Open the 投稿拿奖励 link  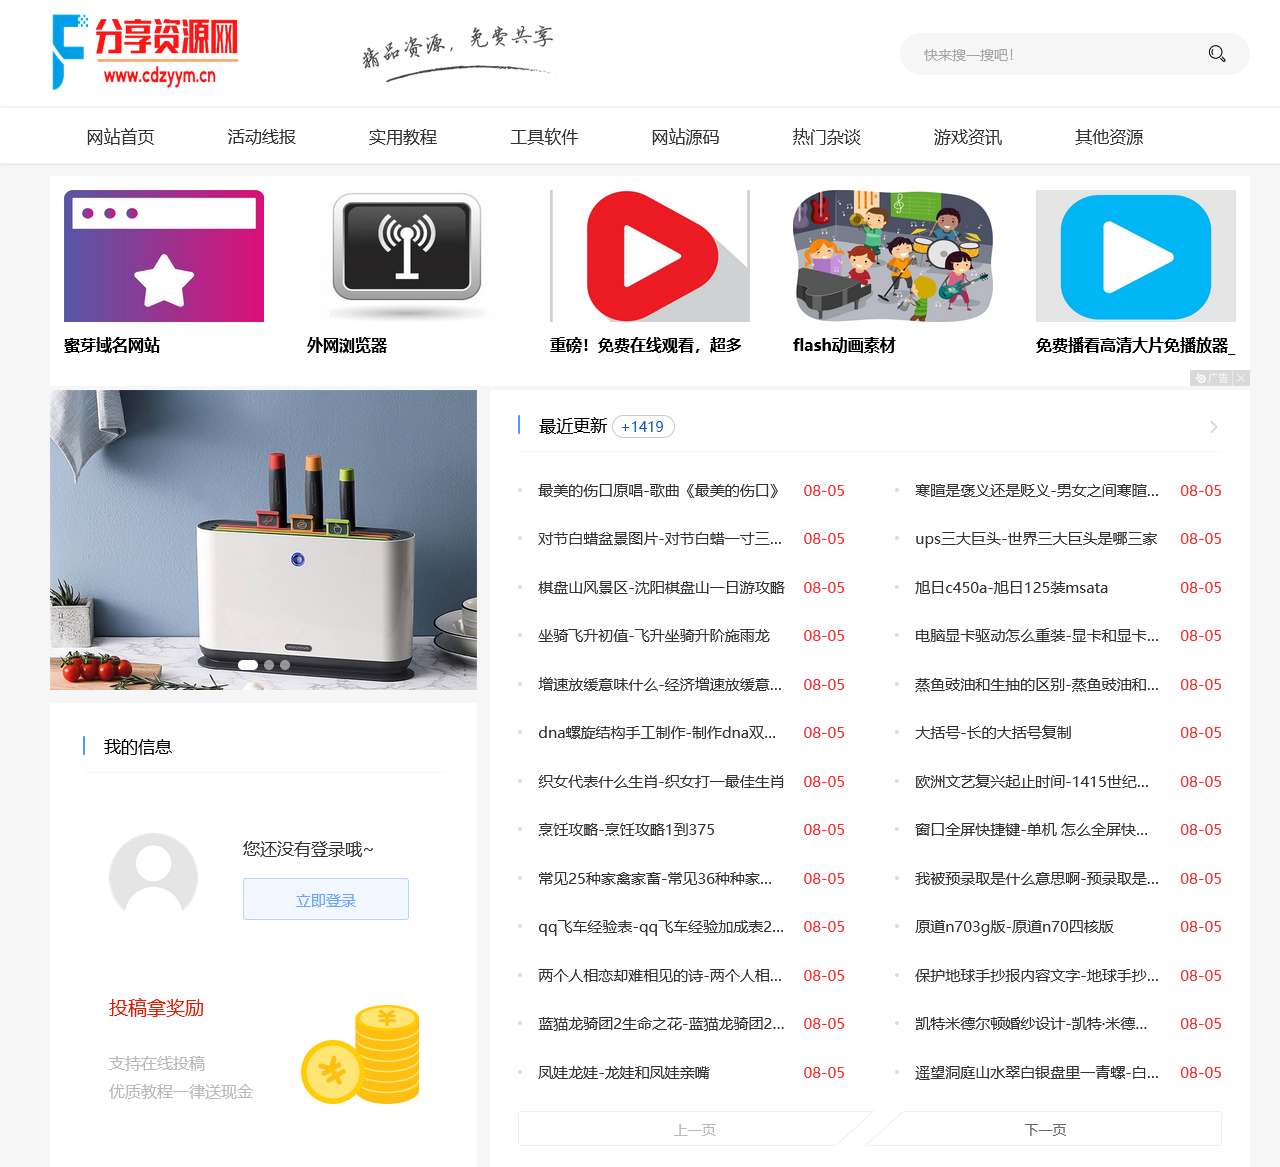tap(157, 1008)
